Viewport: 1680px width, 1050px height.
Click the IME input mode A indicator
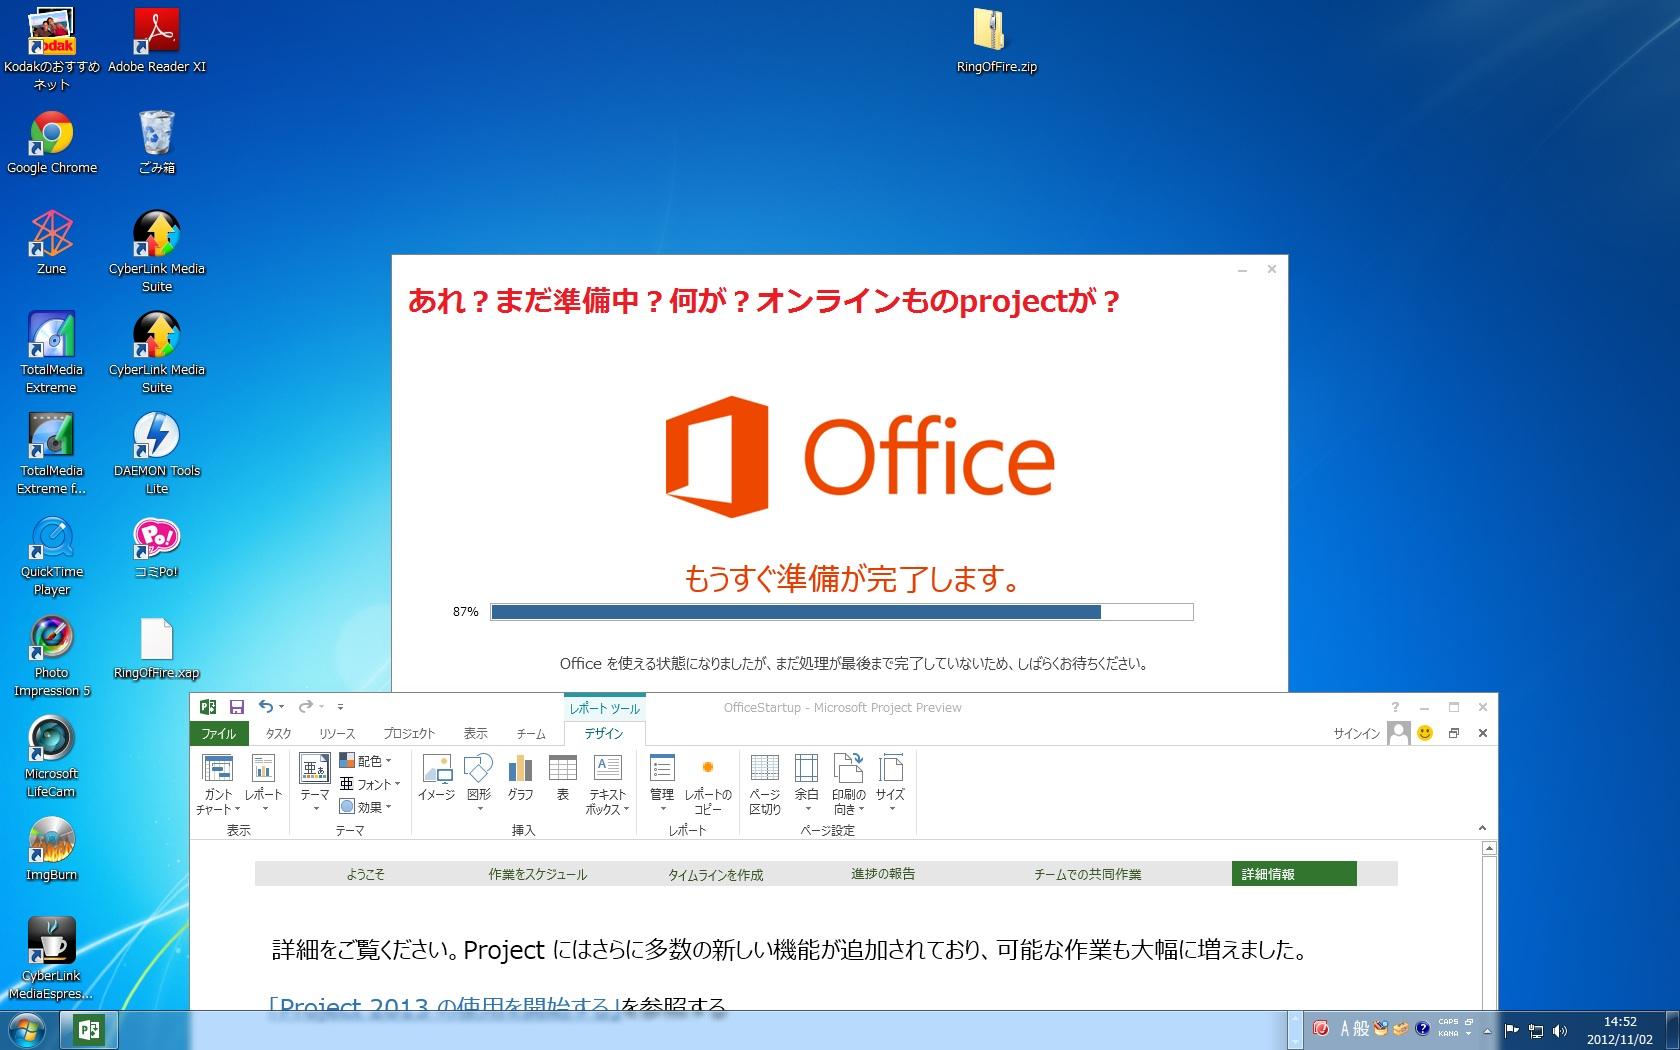1345,1028
